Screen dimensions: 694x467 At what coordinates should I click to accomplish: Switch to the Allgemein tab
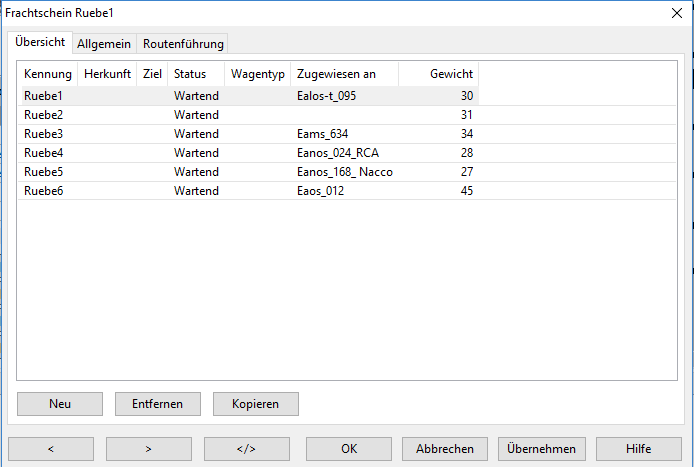[104, 44]
